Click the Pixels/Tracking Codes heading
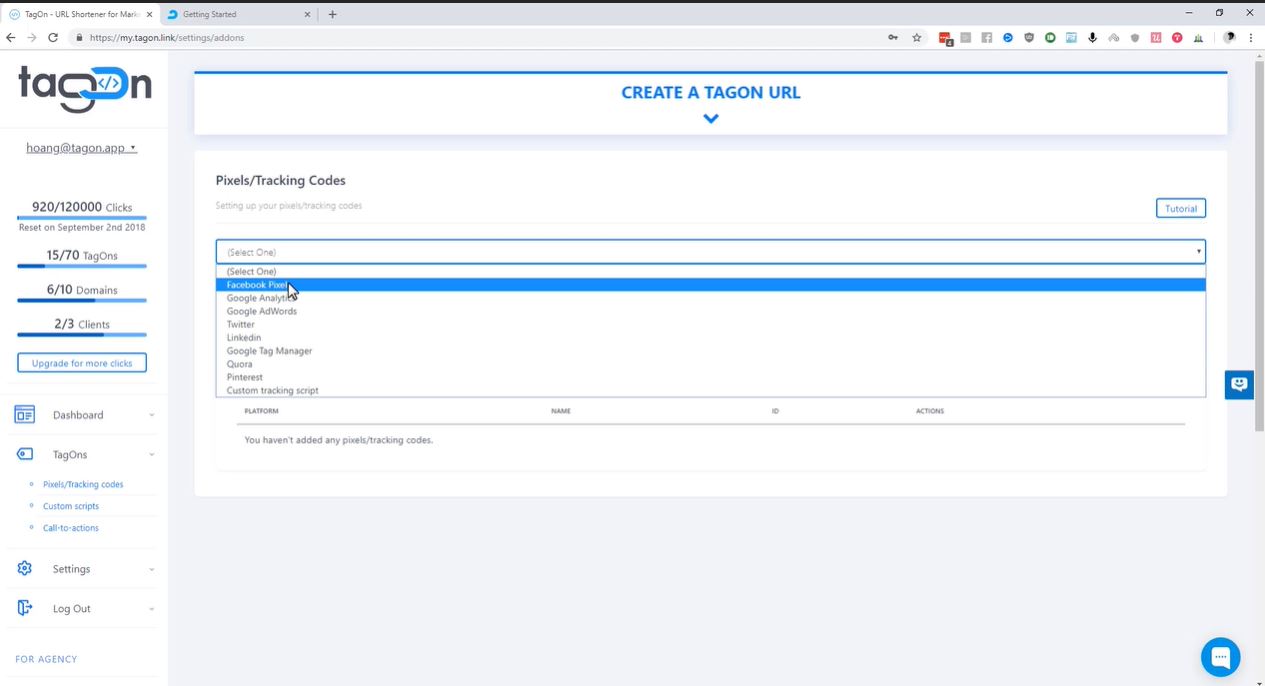This screenshot has width=1265, height=686. [x=281, y=181]
